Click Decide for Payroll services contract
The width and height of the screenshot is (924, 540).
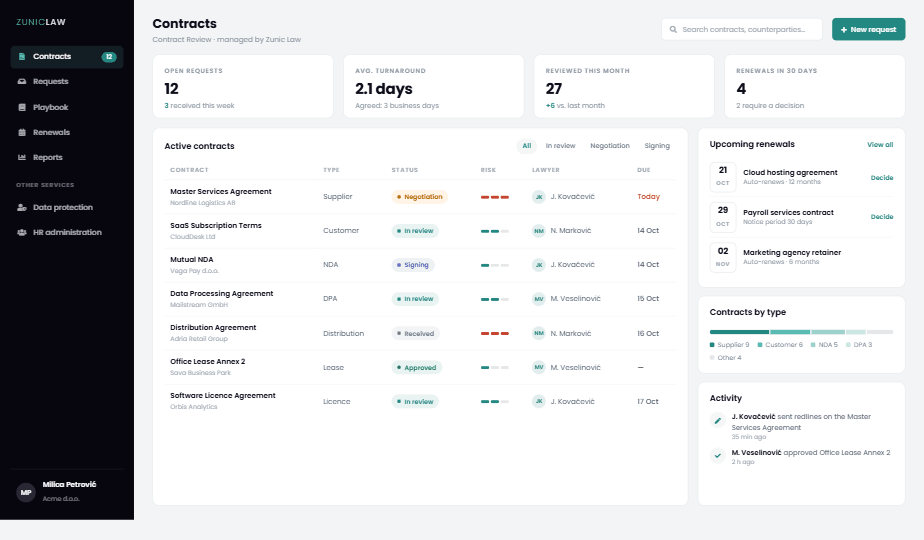tap(882, 216)
